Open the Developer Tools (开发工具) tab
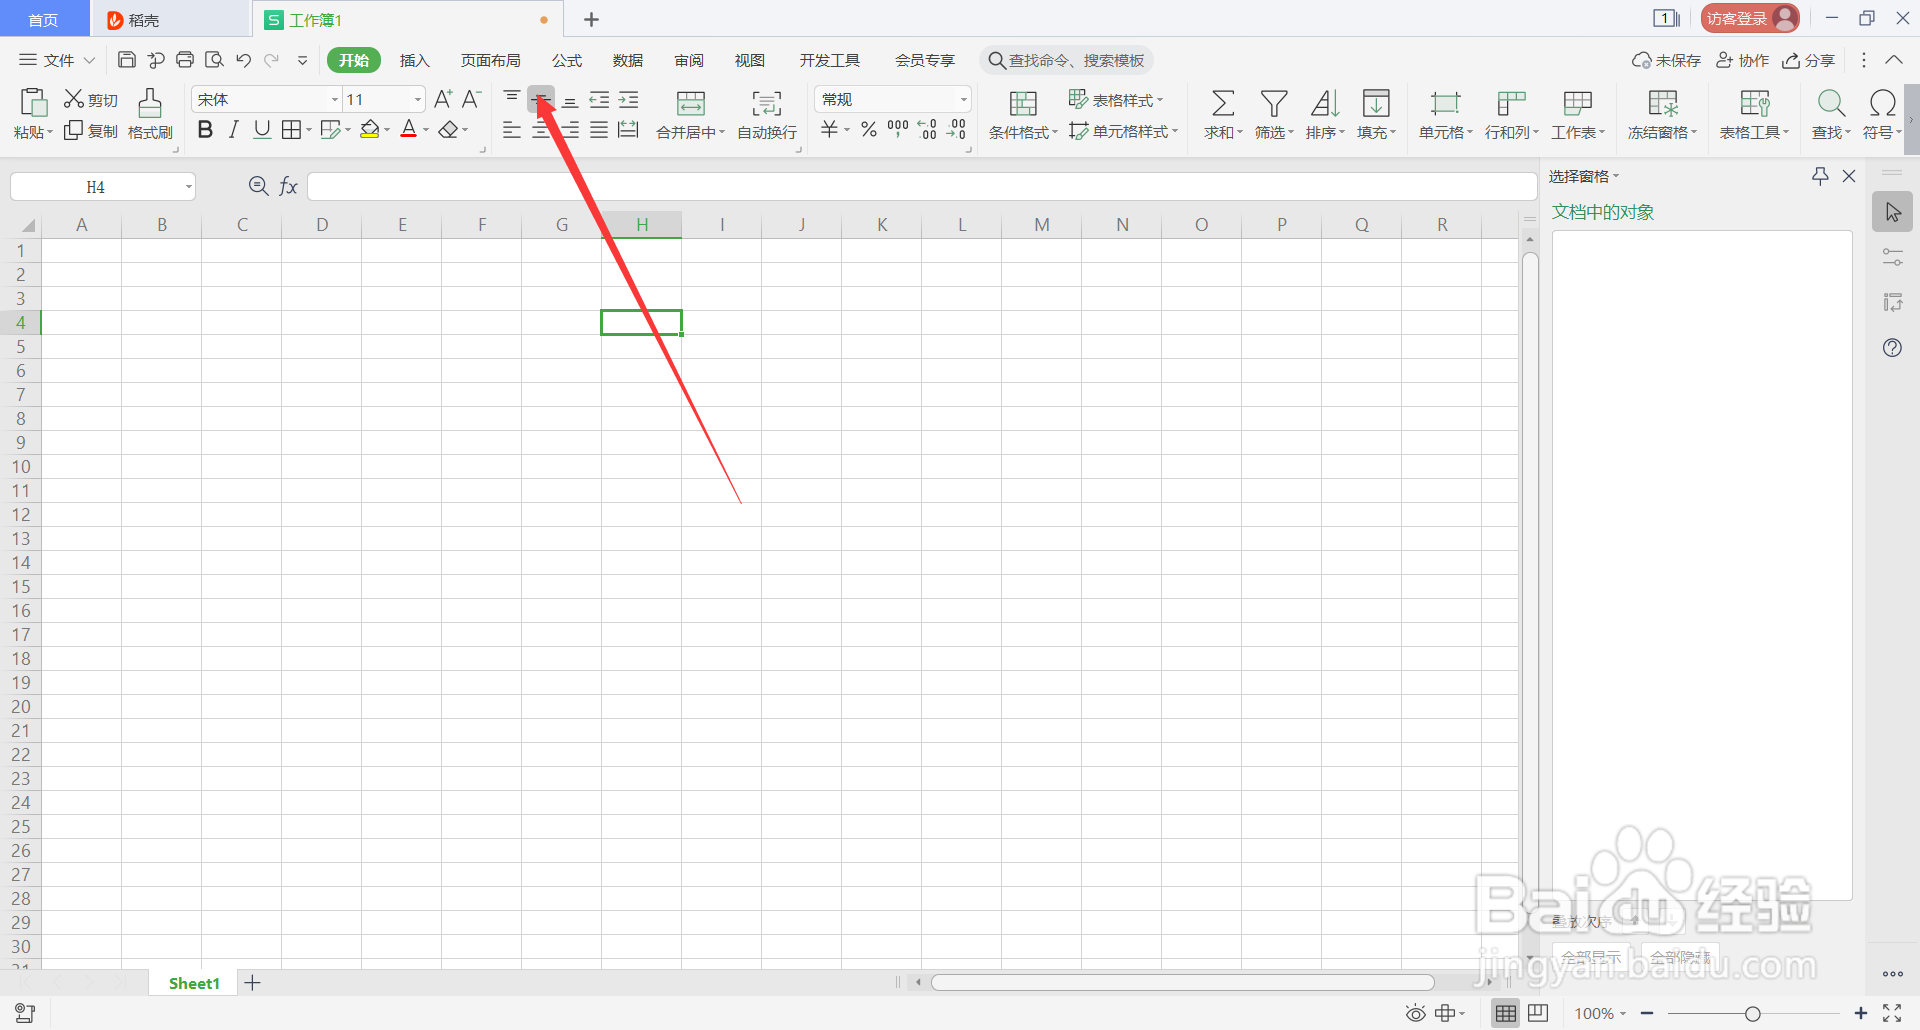Viewport: 1920px width, 1030px height. [829, 60]
